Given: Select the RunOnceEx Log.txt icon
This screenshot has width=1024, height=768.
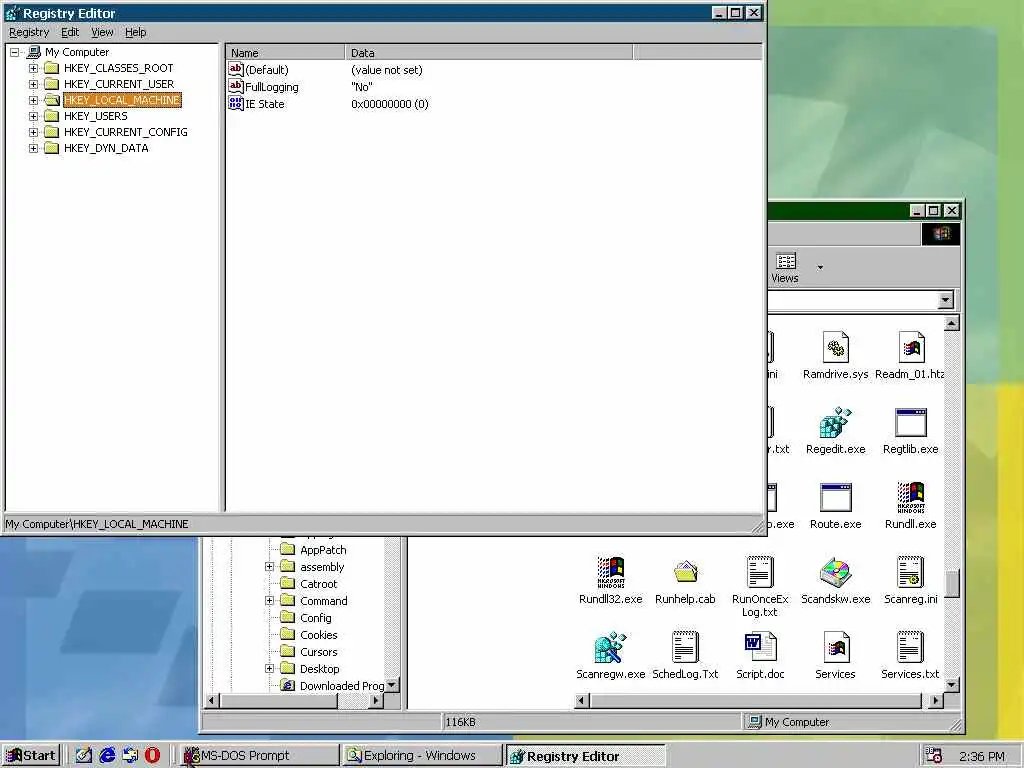Looking at the screenshot, I should click(760, 572).
